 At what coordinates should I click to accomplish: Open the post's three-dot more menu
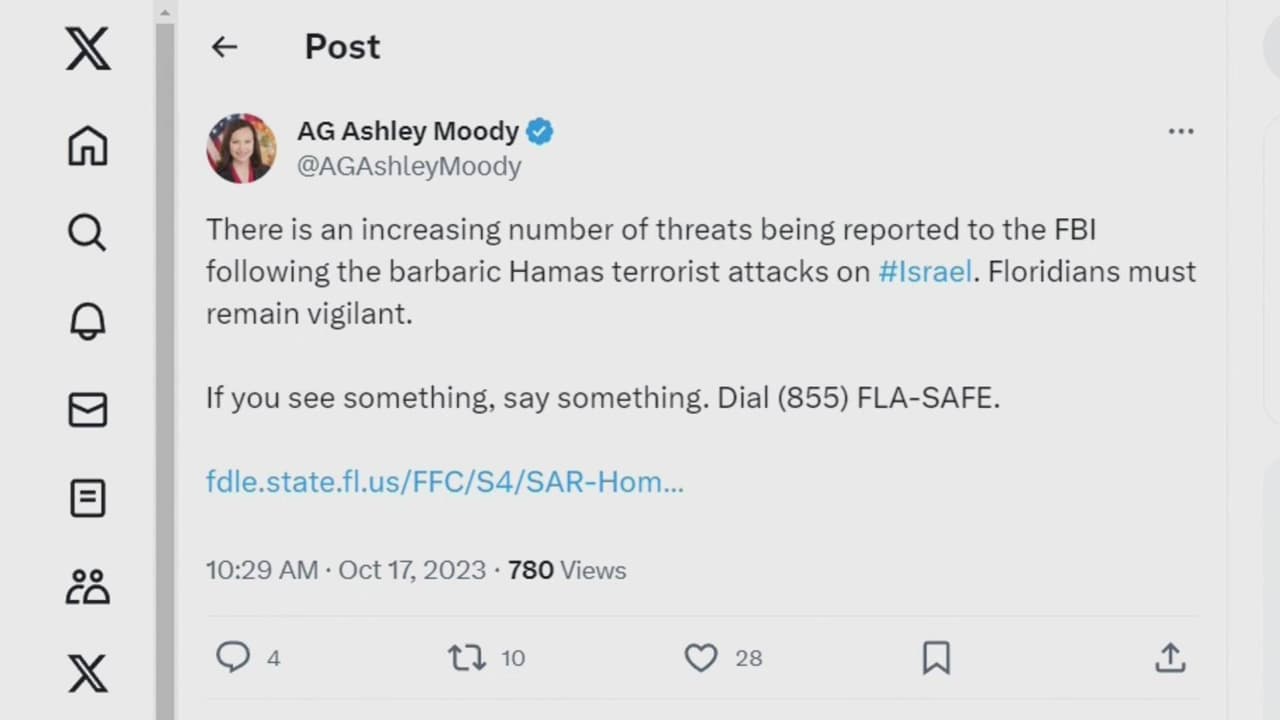[1181, 132]
